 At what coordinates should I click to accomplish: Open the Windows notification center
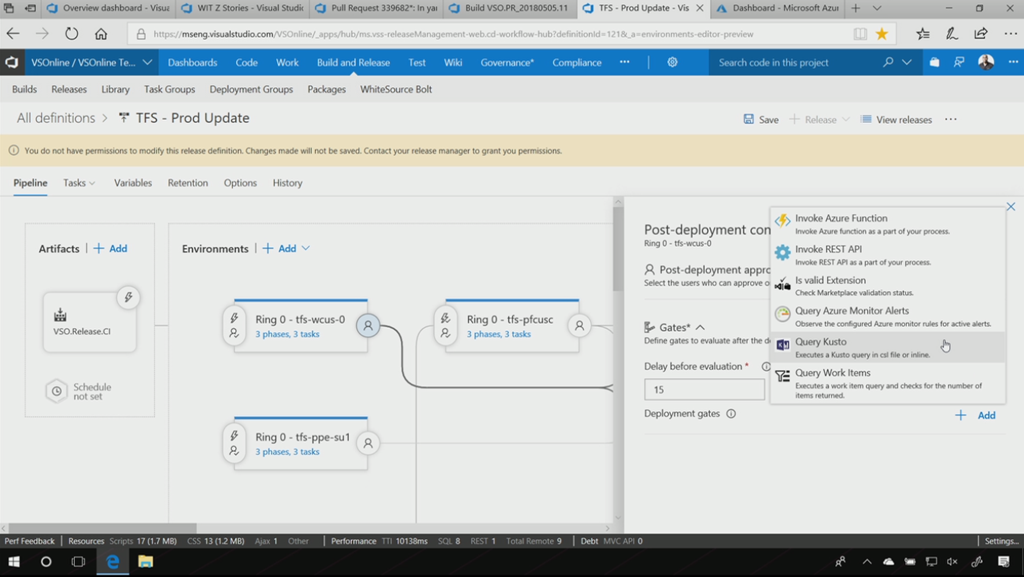coord(1004,562)
